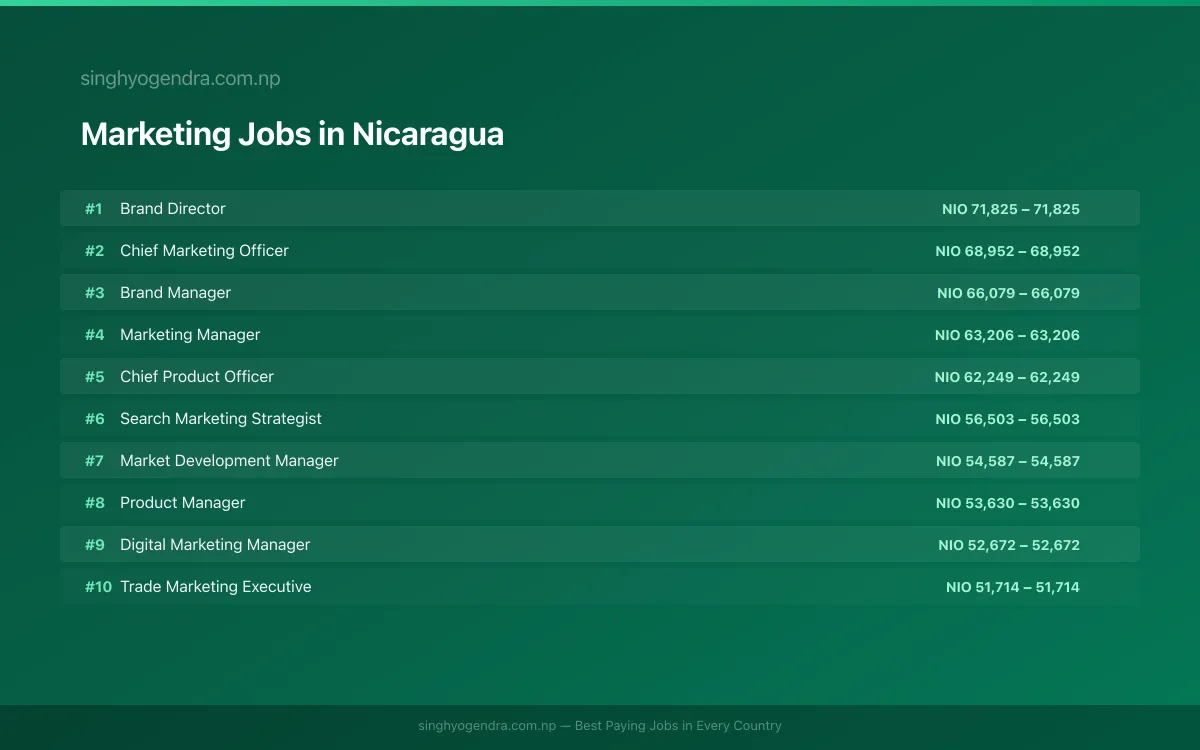This screenshot has width=1200, height=750.
Task: Click the #6 rank number
Action: click(94, 419)
